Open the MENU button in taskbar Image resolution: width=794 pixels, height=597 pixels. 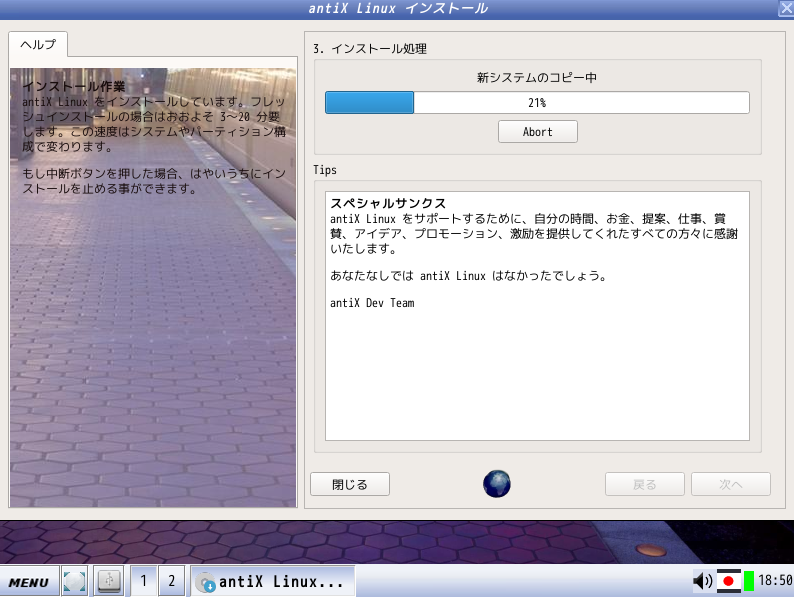29,581
